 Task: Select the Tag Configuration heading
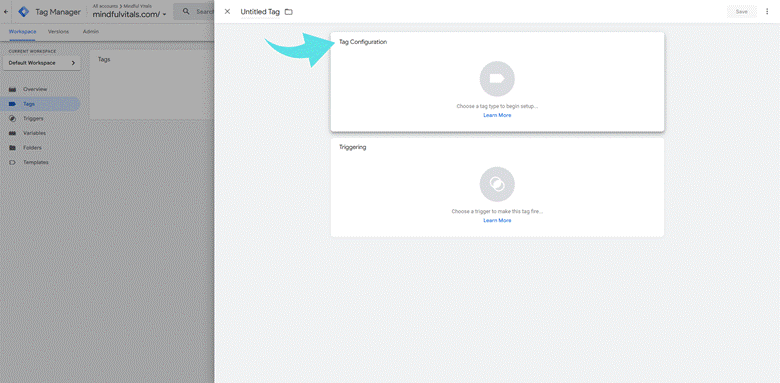point(363,42)
